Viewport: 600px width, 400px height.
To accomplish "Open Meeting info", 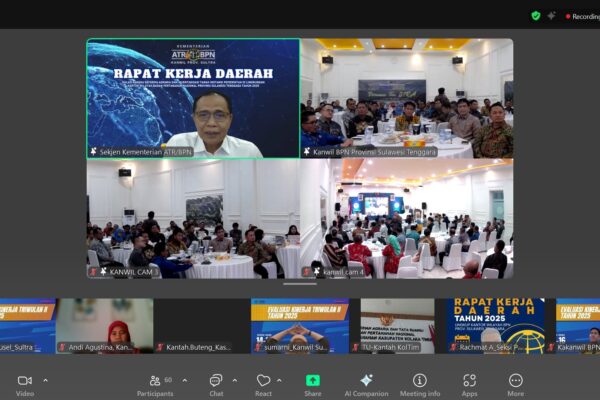I will (x=420, y=385).
